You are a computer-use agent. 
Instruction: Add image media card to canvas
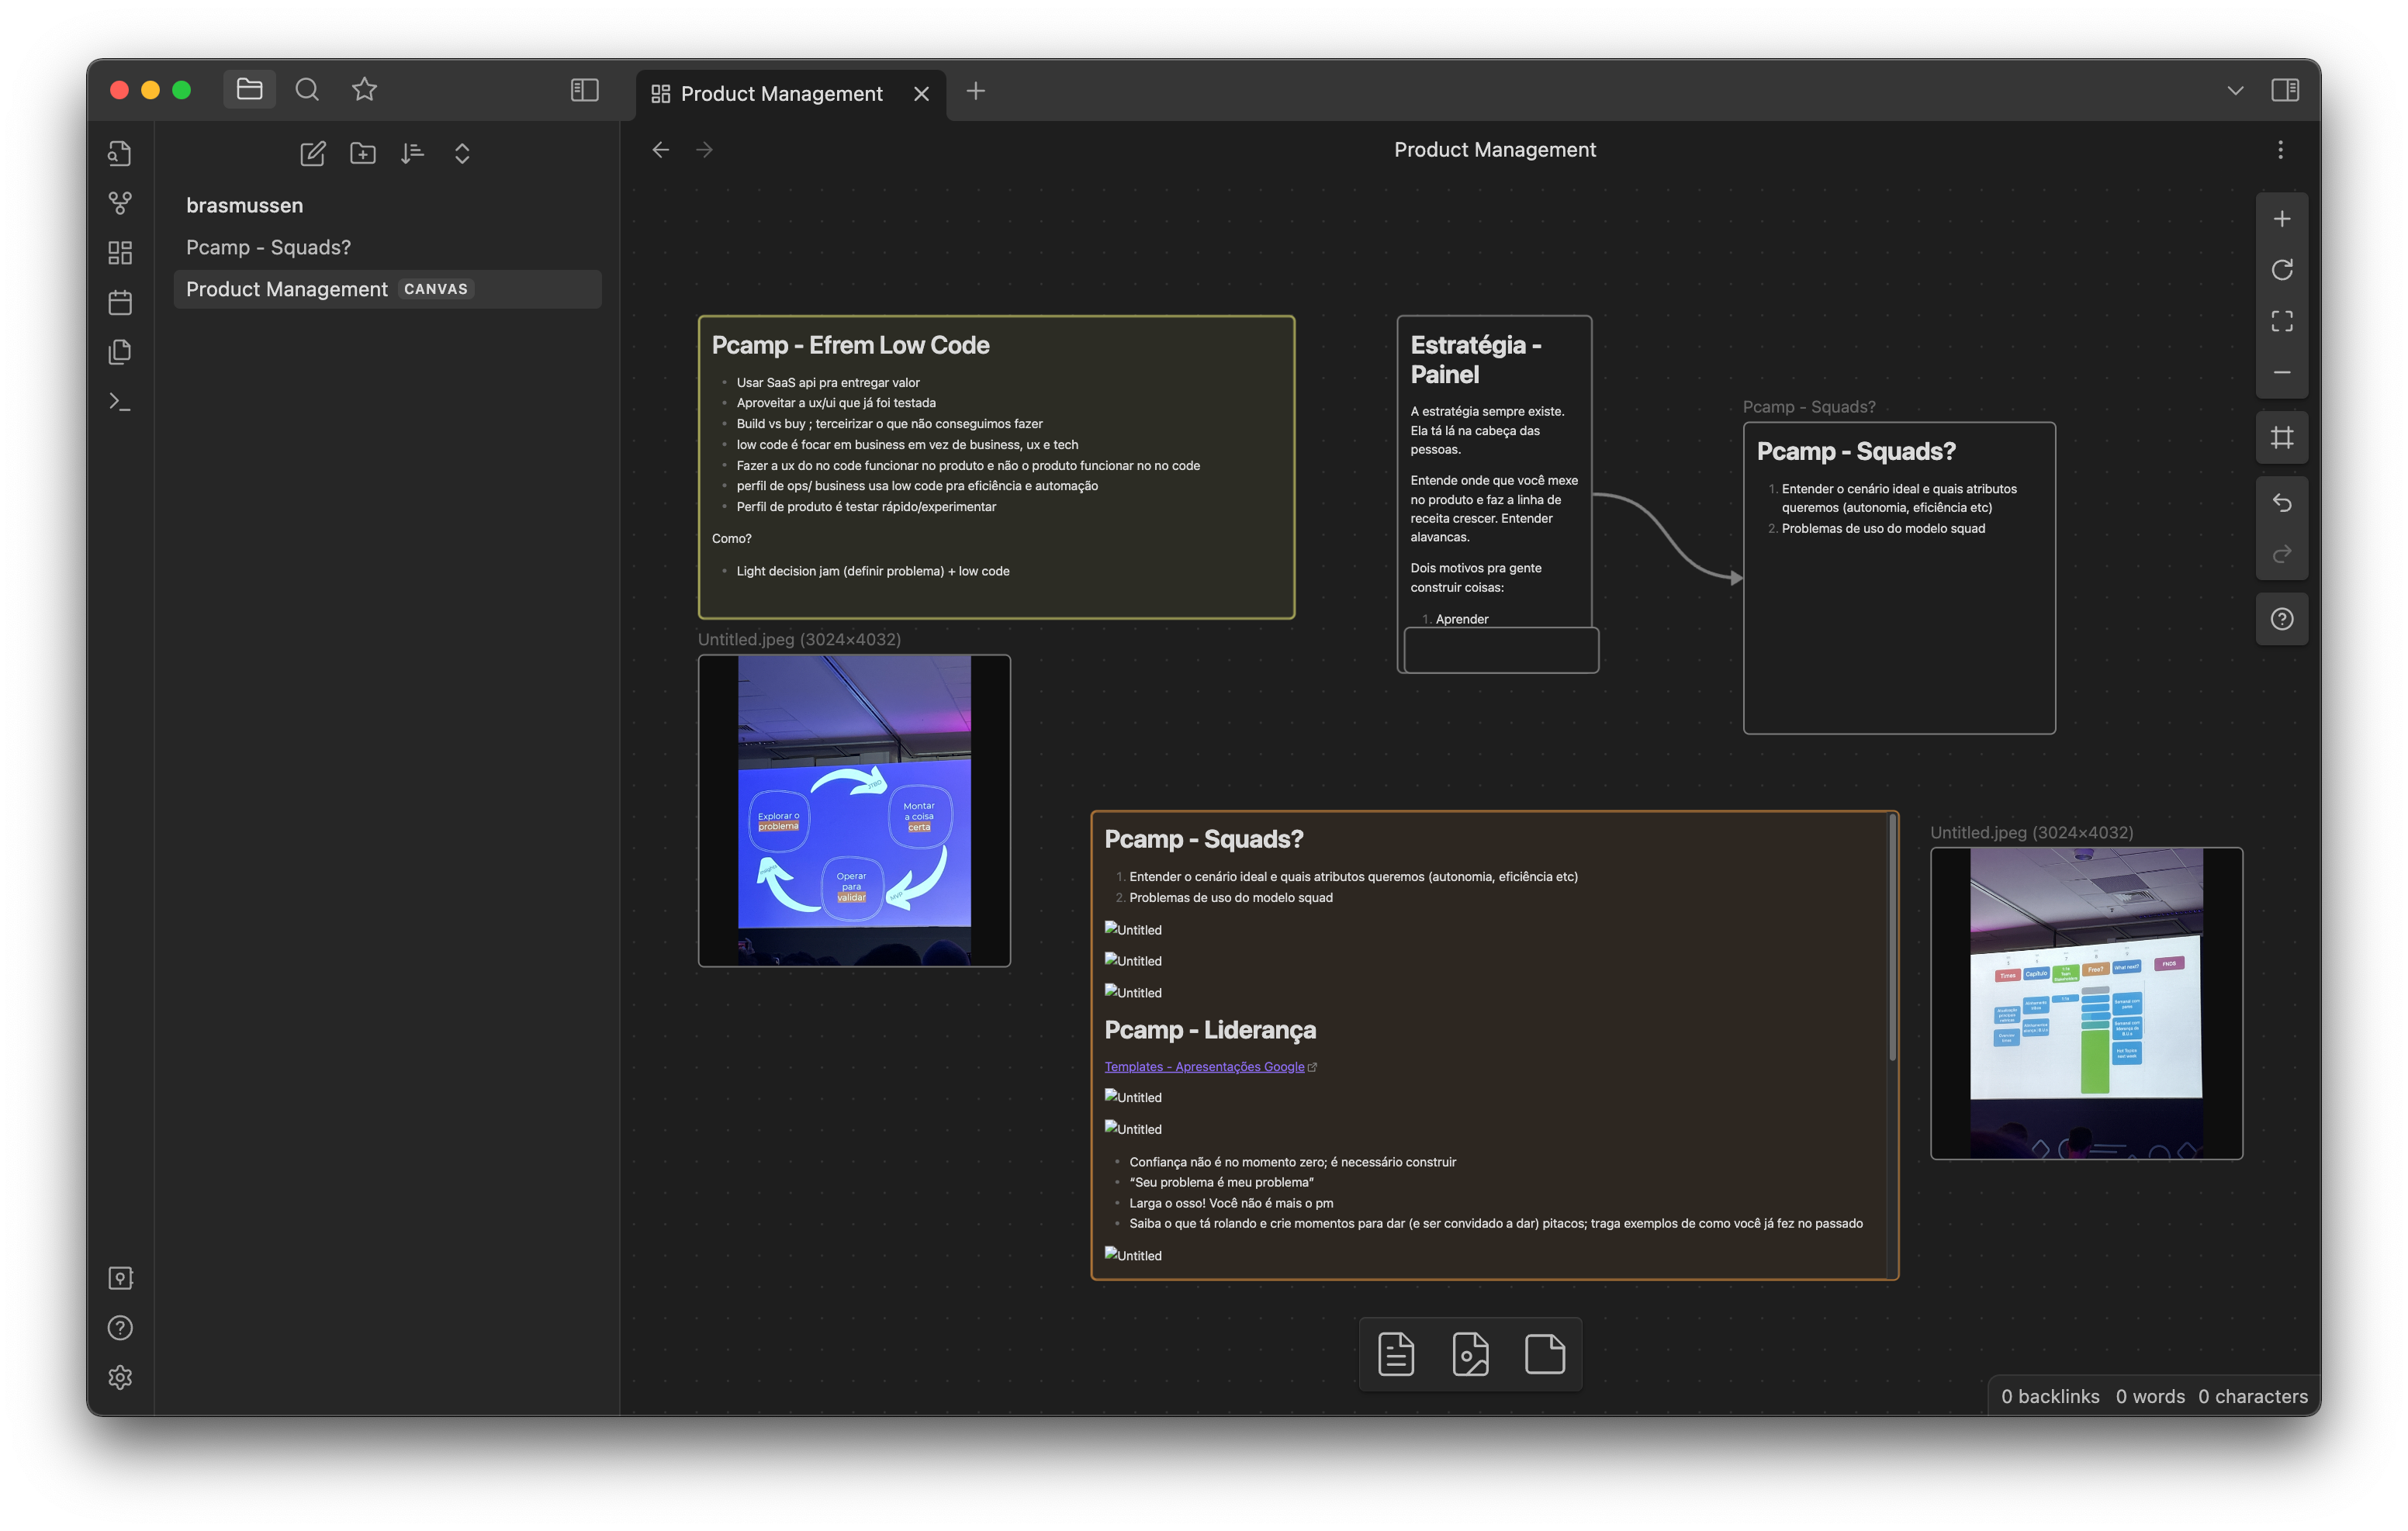pos(1470,1354)
